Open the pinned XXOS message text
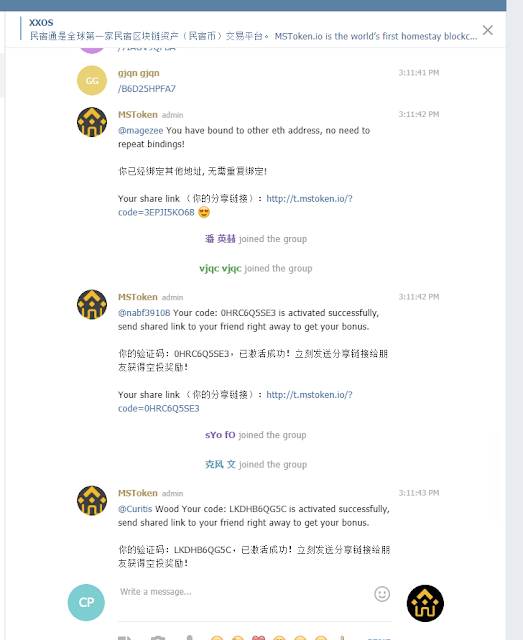The width and height of the screenshot is (523, 640). [253, 36]
